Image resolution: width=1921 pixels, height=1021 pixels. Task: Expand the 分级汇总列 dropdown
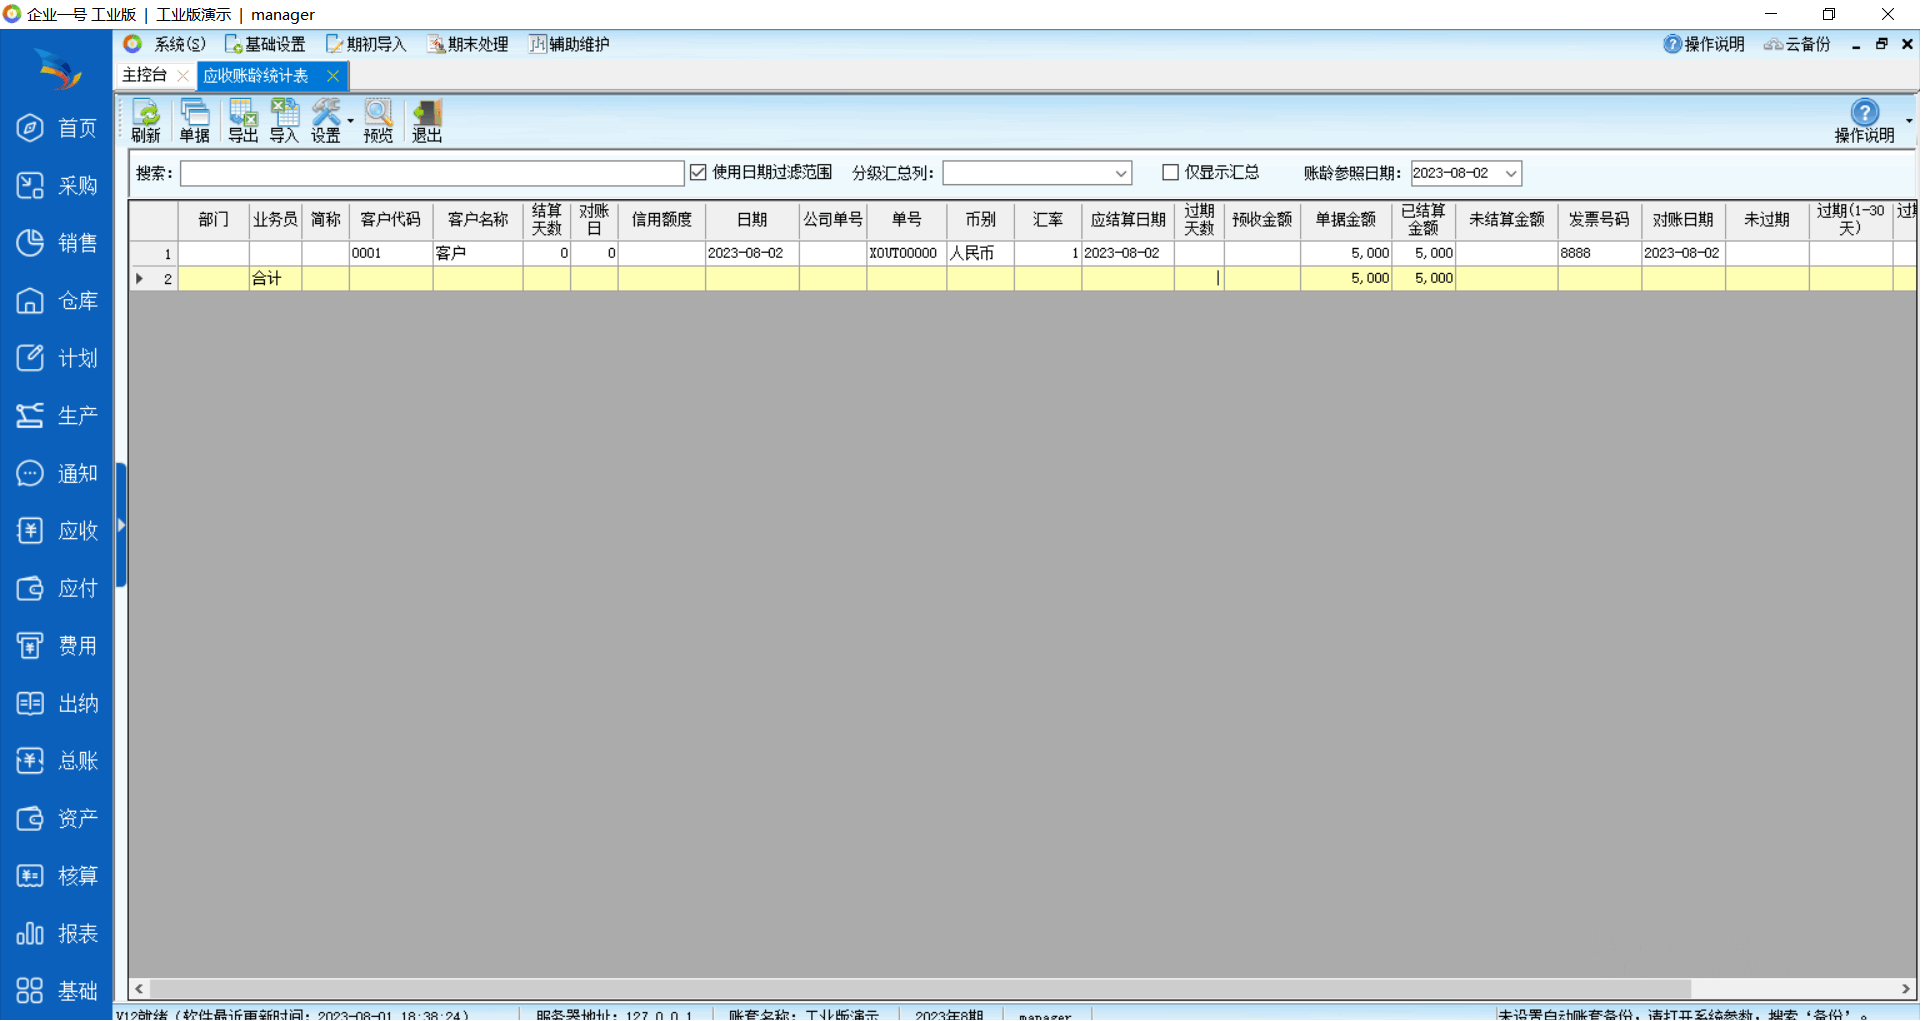point(1121,174)
